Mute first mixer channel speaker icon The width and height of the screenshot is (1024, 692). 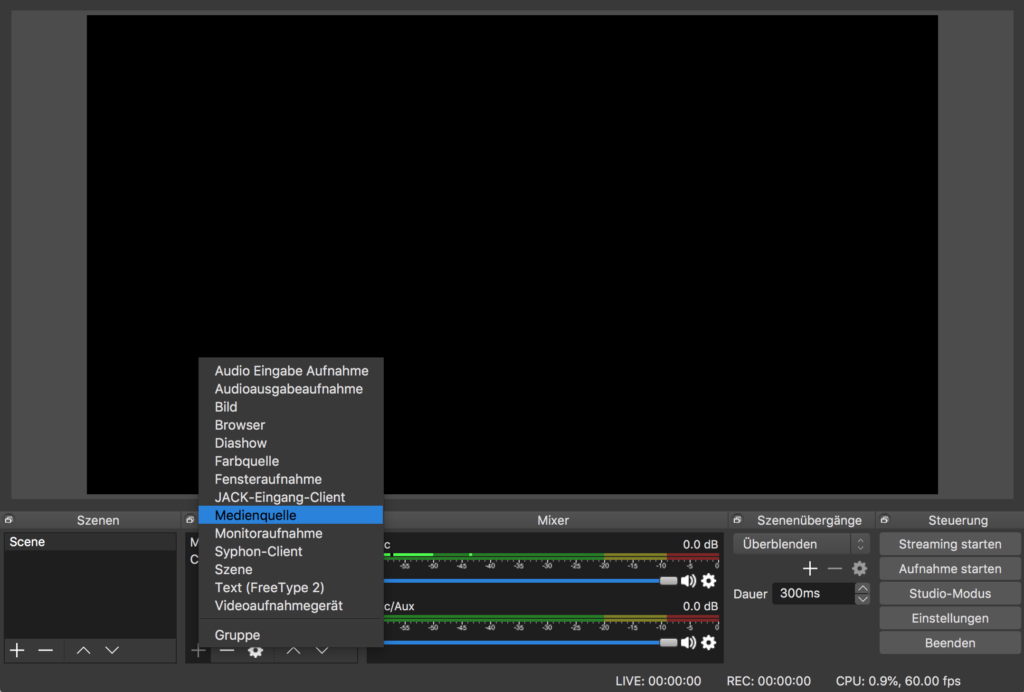pos(688,580)
